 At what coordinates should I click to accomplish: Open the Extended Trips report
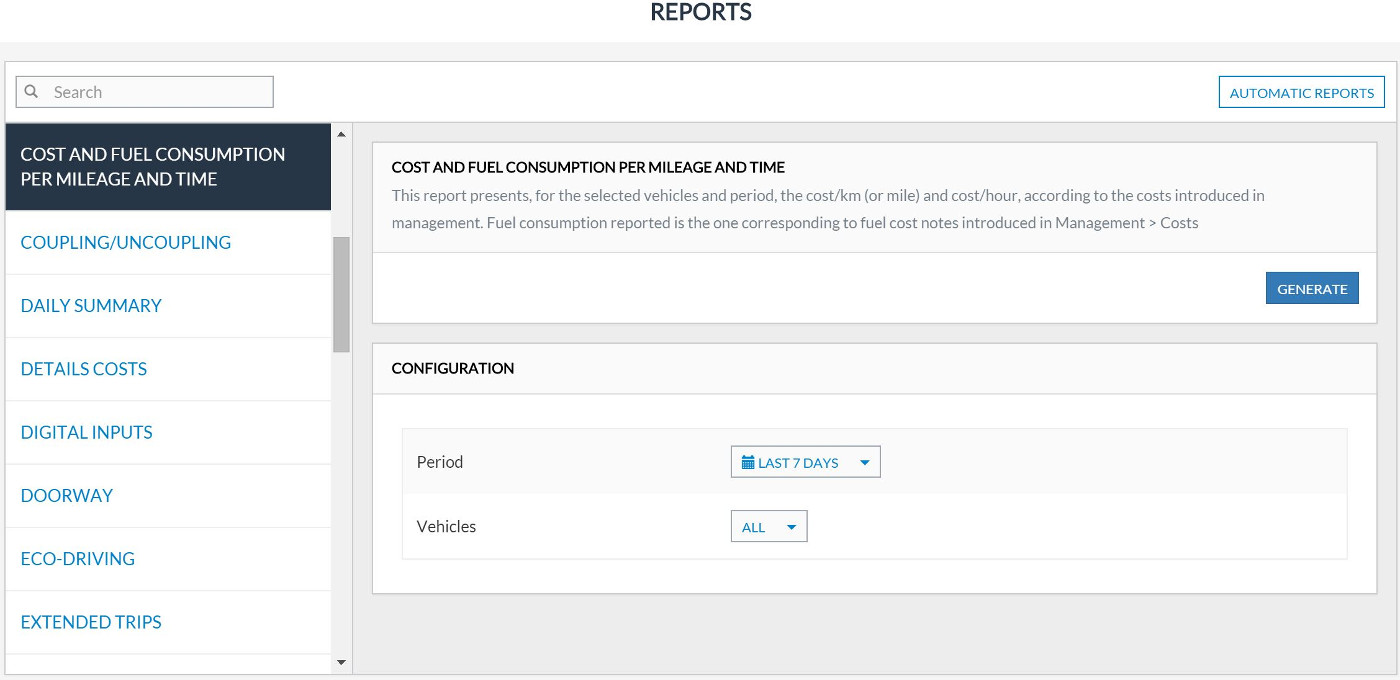91,622
